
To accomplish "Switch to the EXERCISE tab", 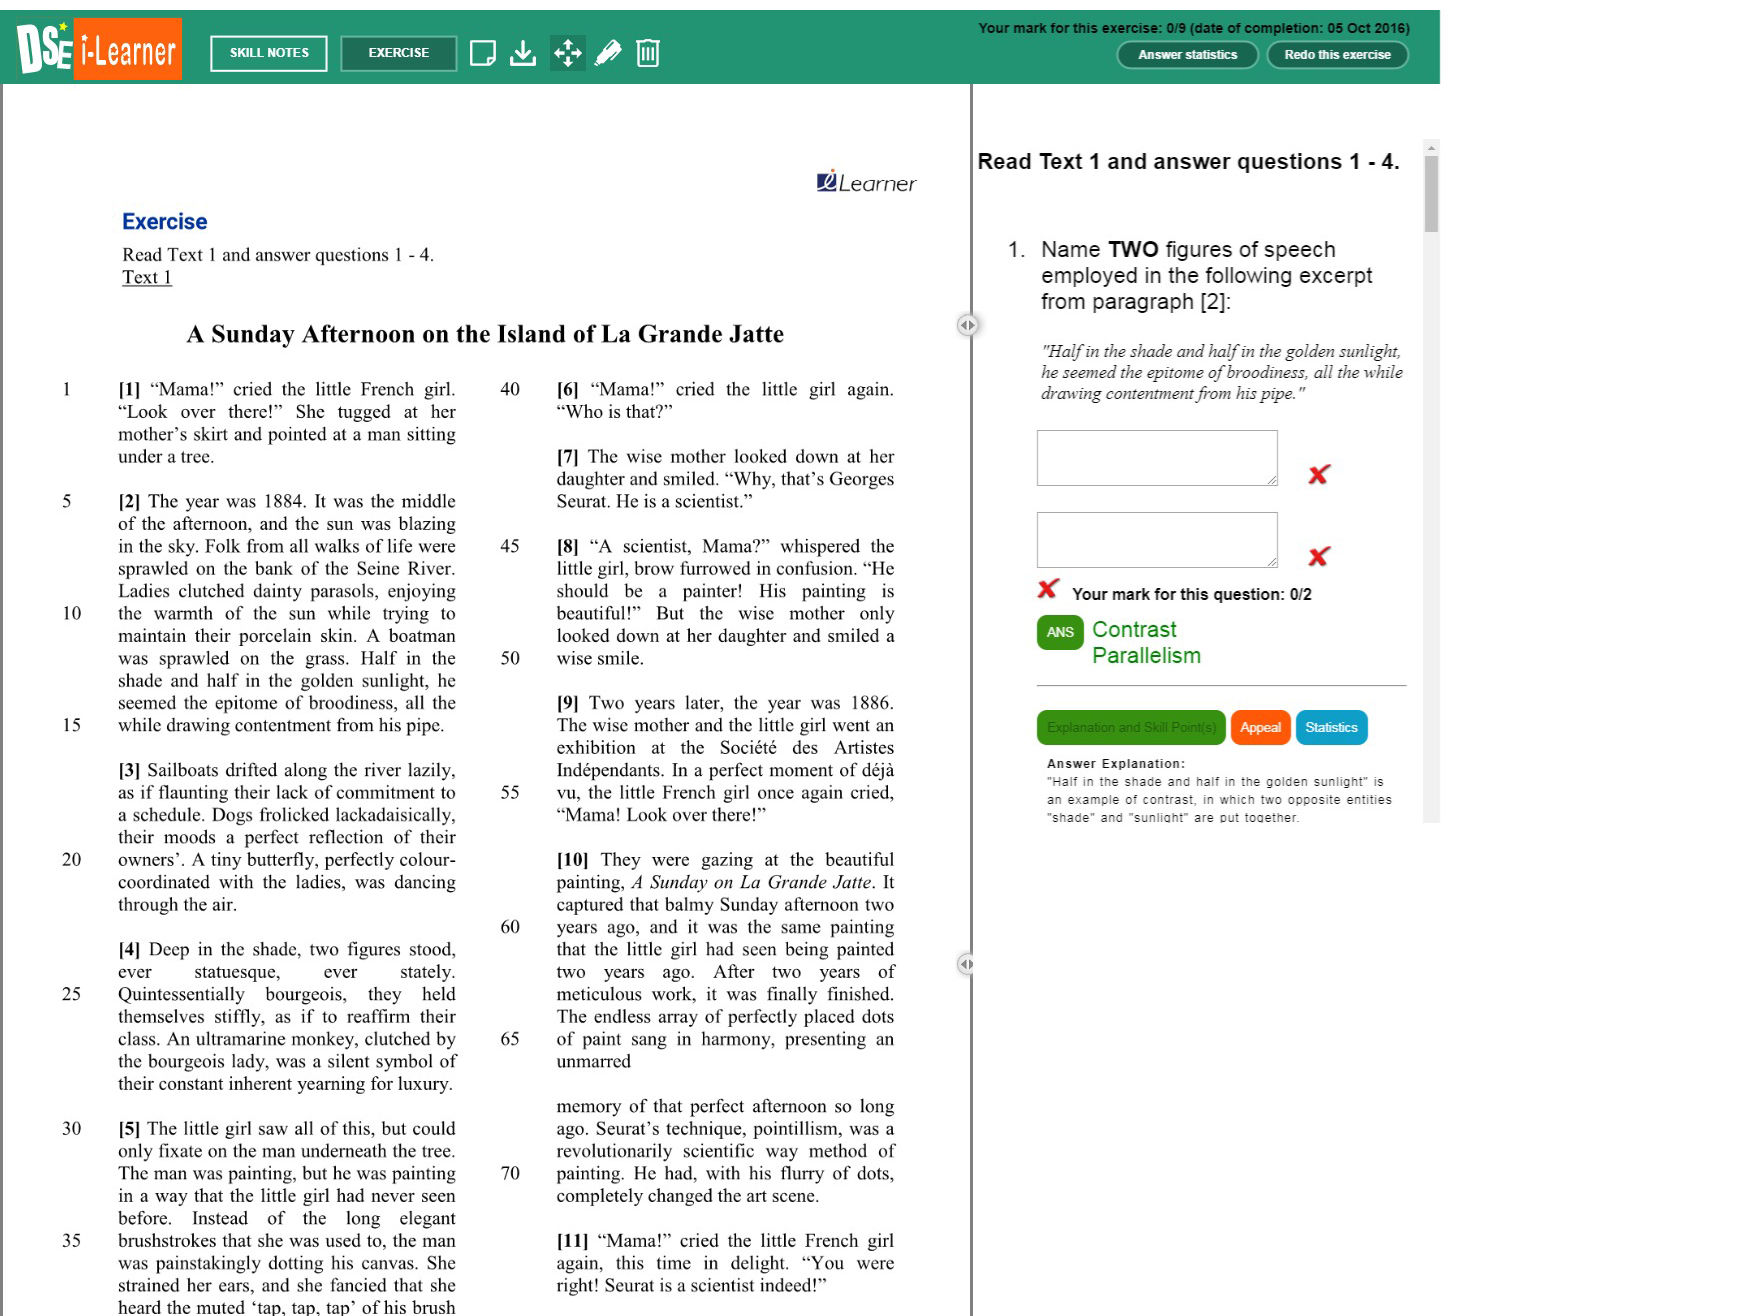I will 398,53.
